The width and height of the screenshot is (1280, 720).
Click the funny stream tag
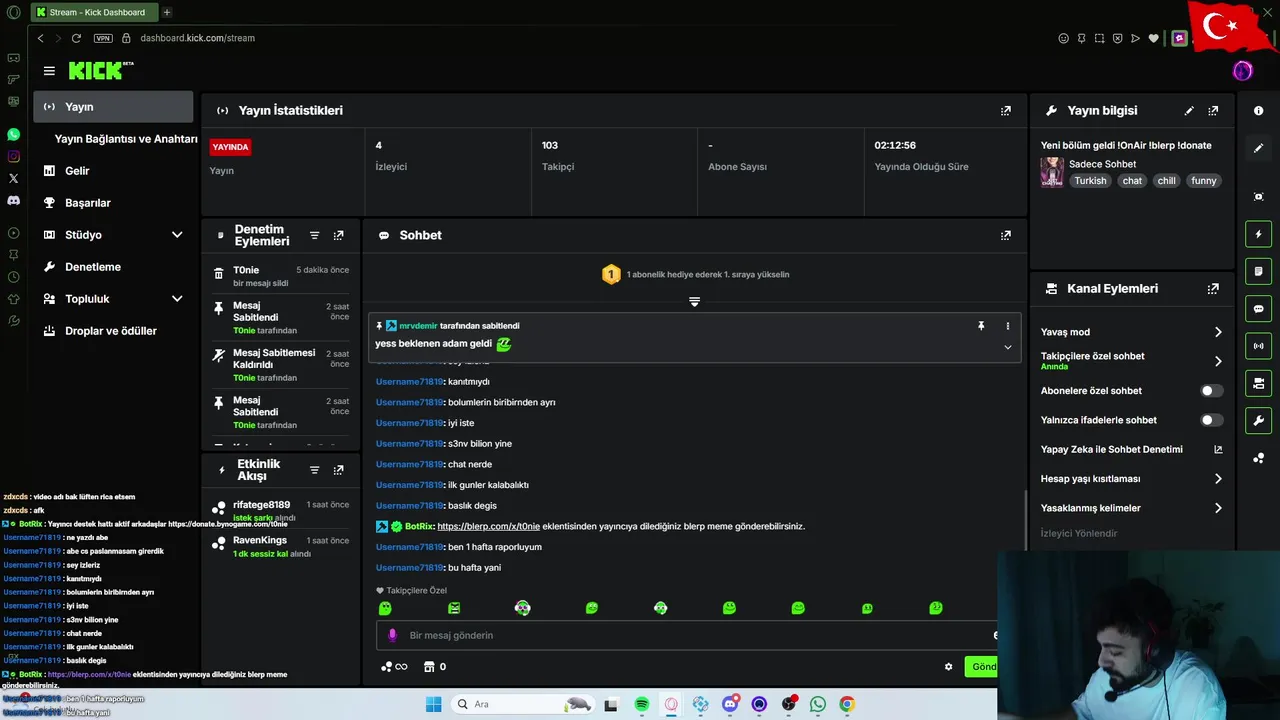click(1204, 181)
